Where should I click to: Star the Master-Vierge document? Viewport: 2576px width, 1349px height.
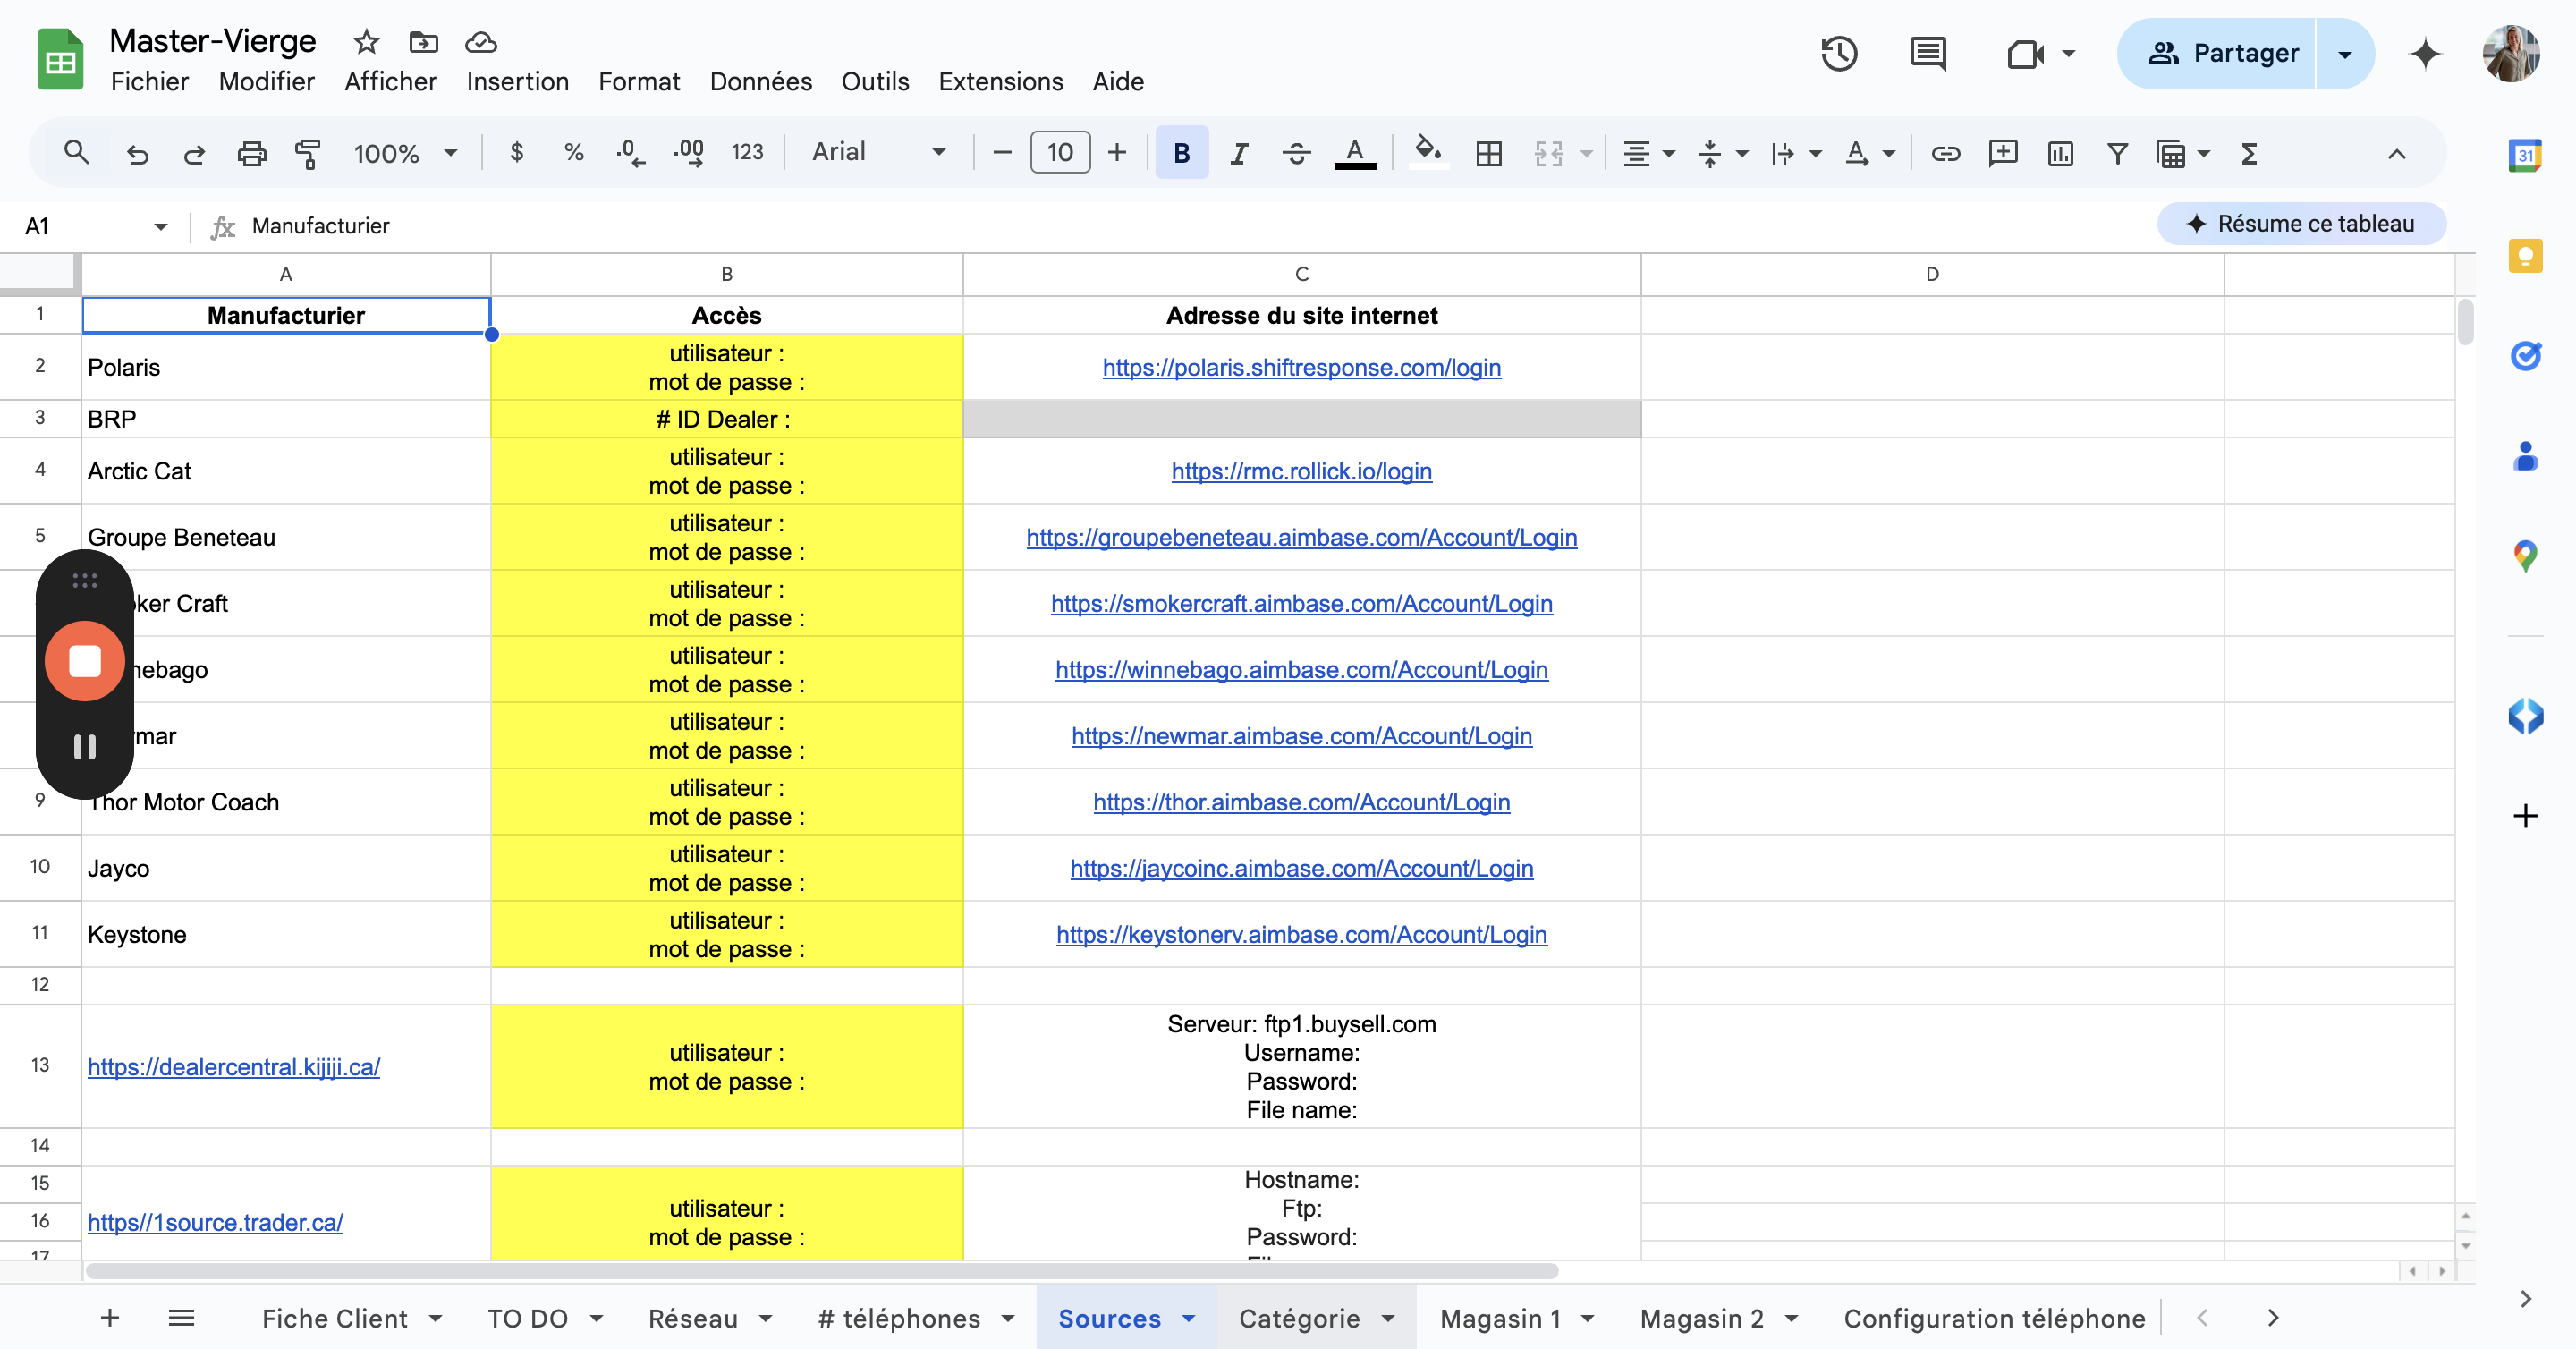(x=366, y=42)
